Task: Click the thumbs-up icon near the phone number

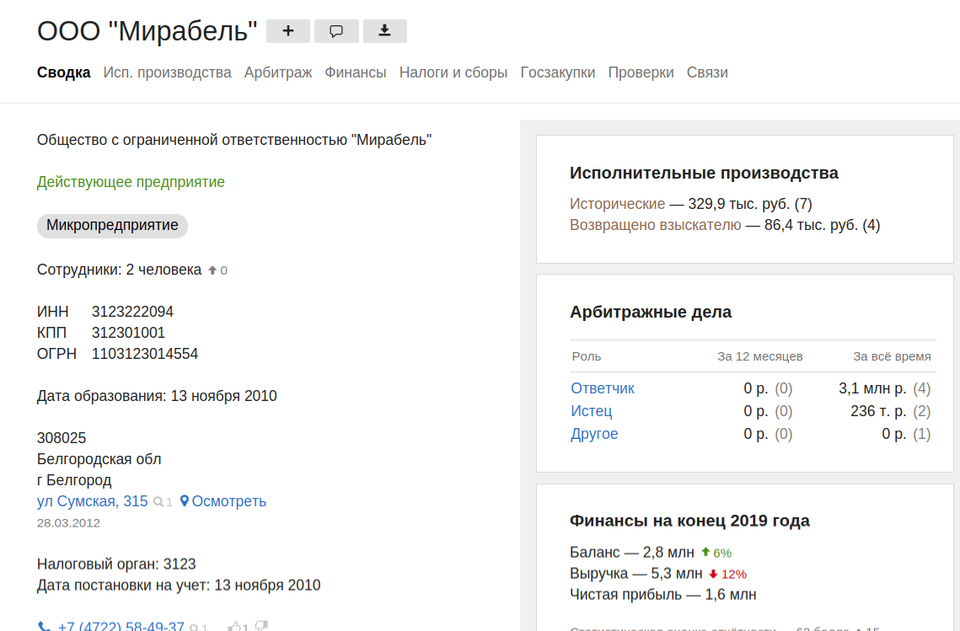Action: [x=235, y=627]
